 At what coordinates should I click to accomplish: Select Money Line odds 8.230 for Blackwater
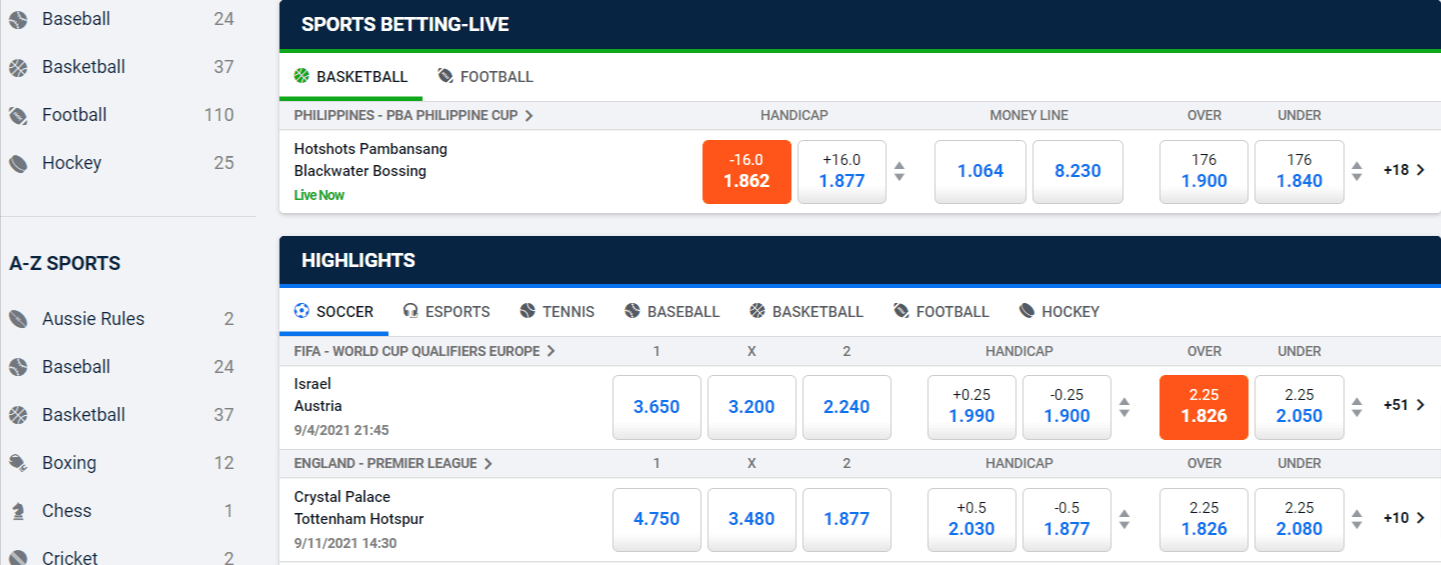(x=1078, y=171)
